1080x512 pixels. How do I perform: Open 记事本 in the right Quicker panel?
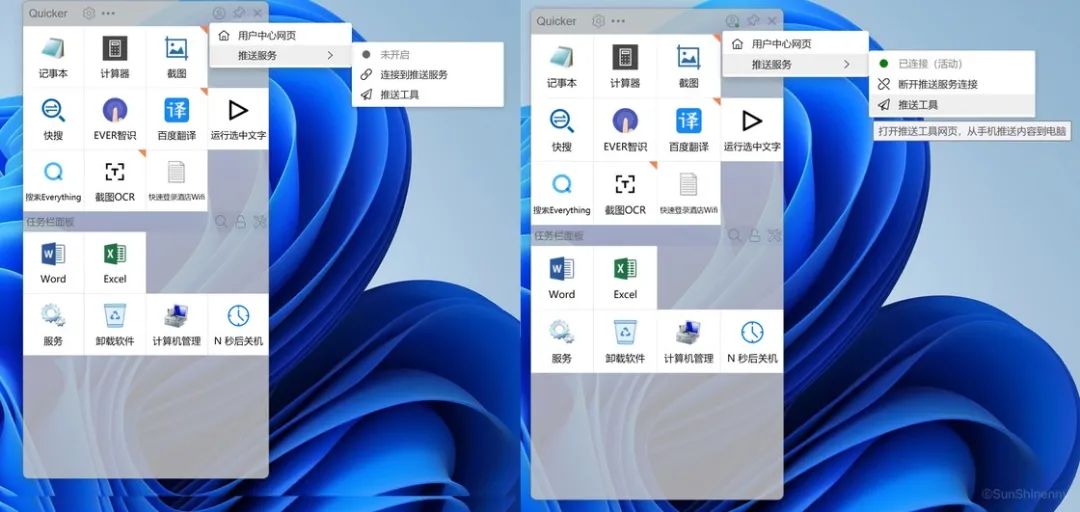click(561, 67)
